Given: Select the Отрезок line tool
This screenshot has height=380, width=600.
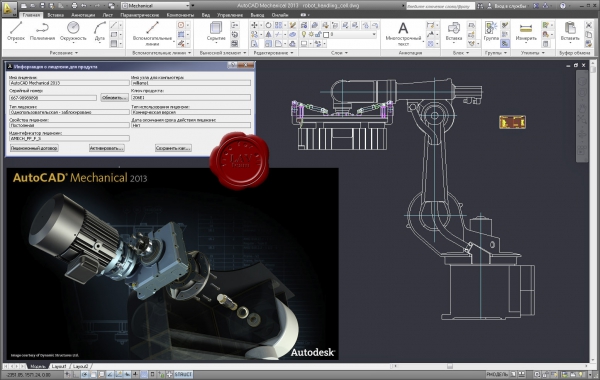Looking at the screenshot, I should (x=16, y=31).
